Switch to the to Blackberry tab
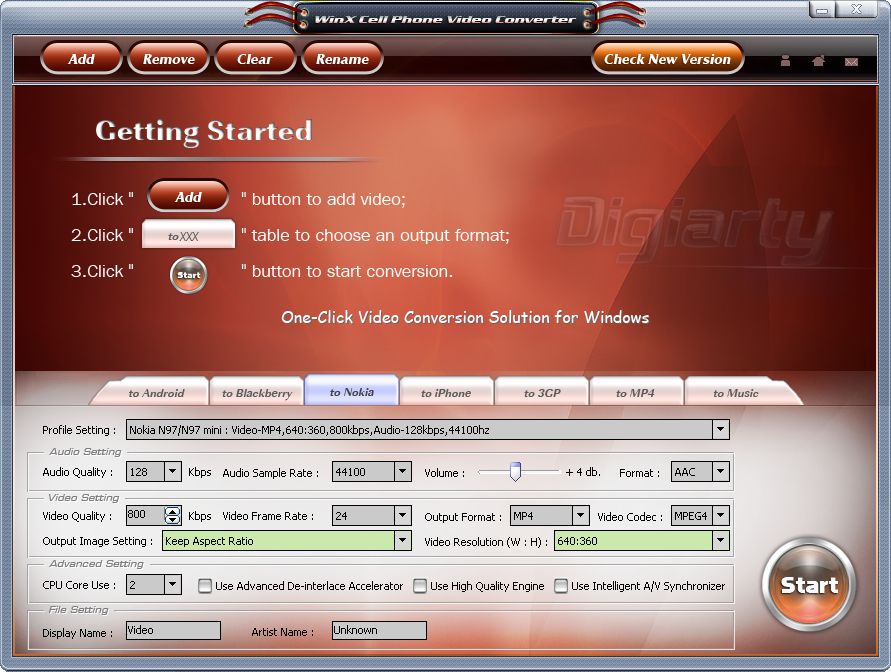The width and height of the screenshot is (891, 672). (x=257, y=393)
